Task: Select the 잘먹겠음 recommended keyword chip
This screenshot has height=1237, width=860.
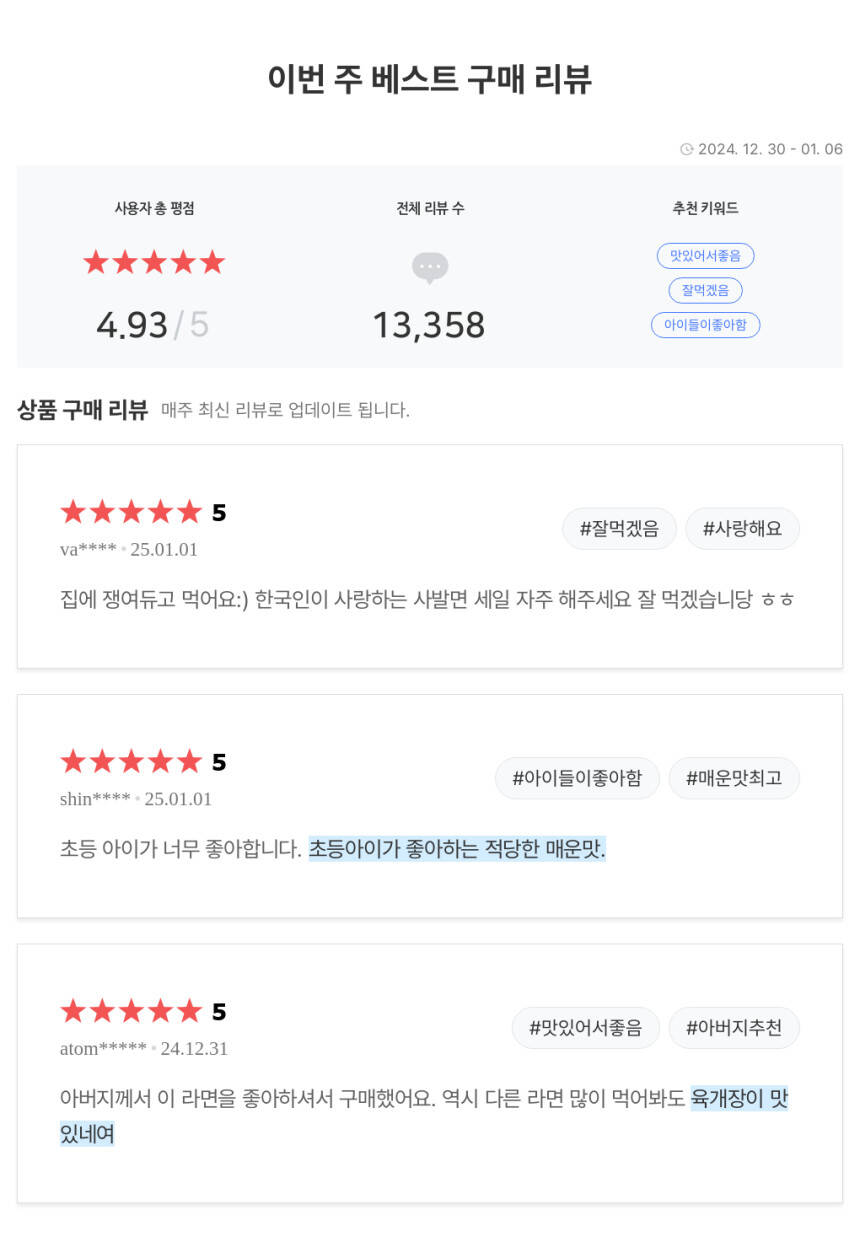Action: click(x=705, y=291)
